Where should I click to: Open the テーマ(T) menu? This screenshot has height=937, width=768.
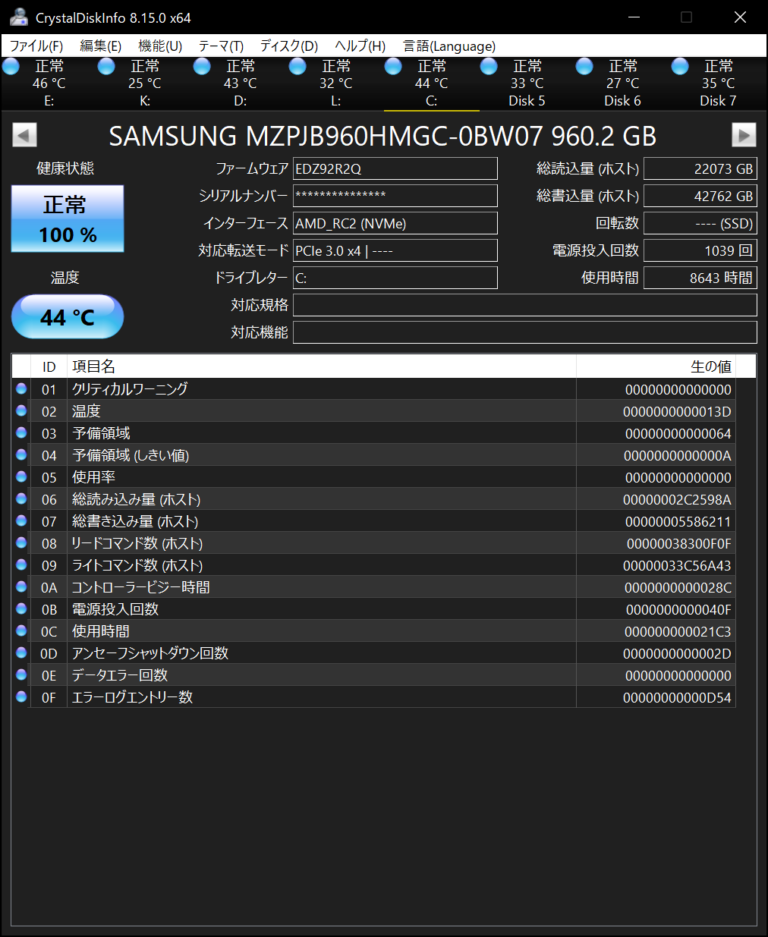point(221,46)
